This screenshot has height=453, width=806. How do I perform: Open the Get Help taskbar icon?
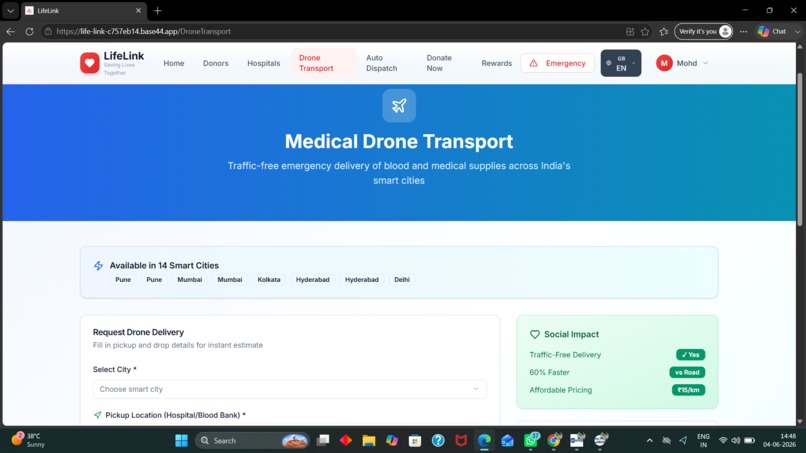point(438,441)
